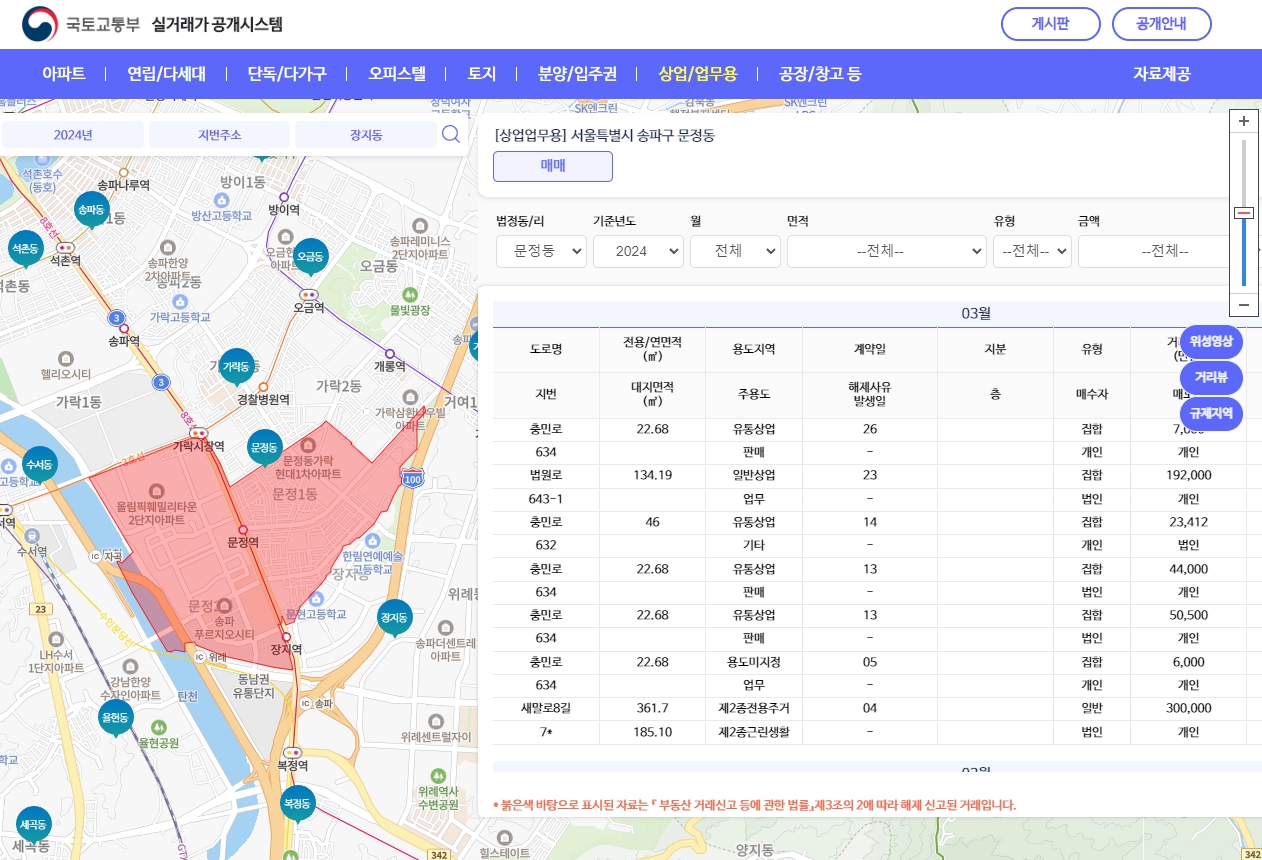Click the 일반상업 zoning cell
The height and width of the screenshot is (860, 1262).
[x=754, y=476]
